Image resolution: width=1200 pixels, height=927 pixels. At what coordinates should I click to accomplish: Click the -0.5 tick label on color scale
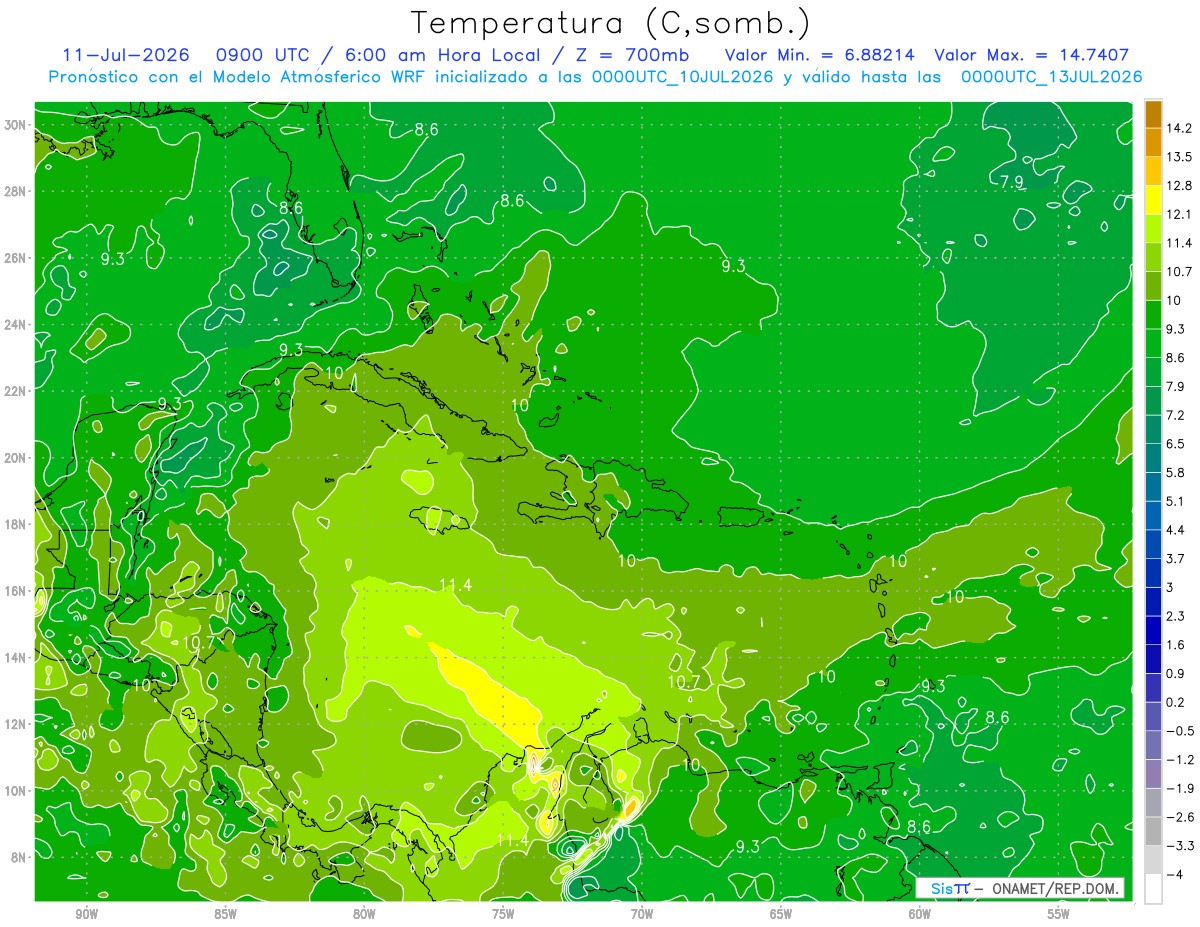(1178, 731)
